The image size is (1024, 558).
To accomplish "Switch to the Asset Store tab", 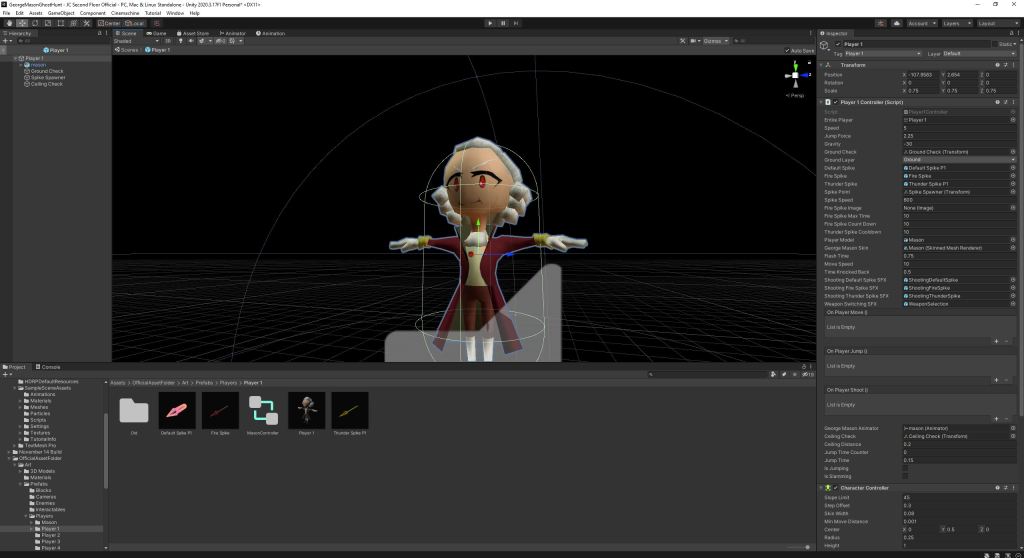I will click(x=193, y=33).
